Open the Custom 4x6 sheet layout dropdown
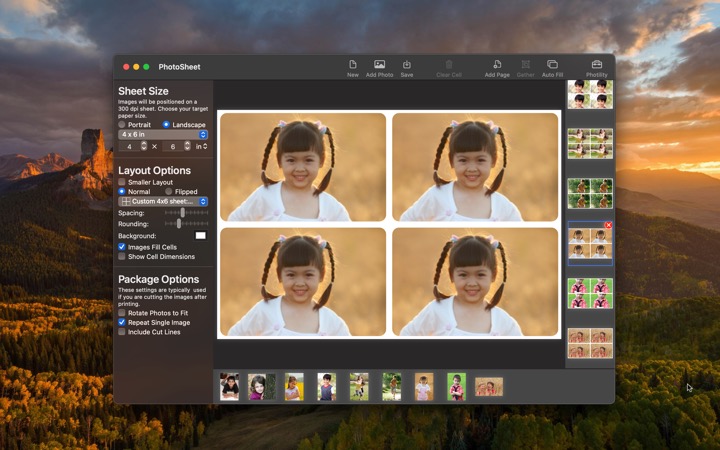 (x=163, y=201)
